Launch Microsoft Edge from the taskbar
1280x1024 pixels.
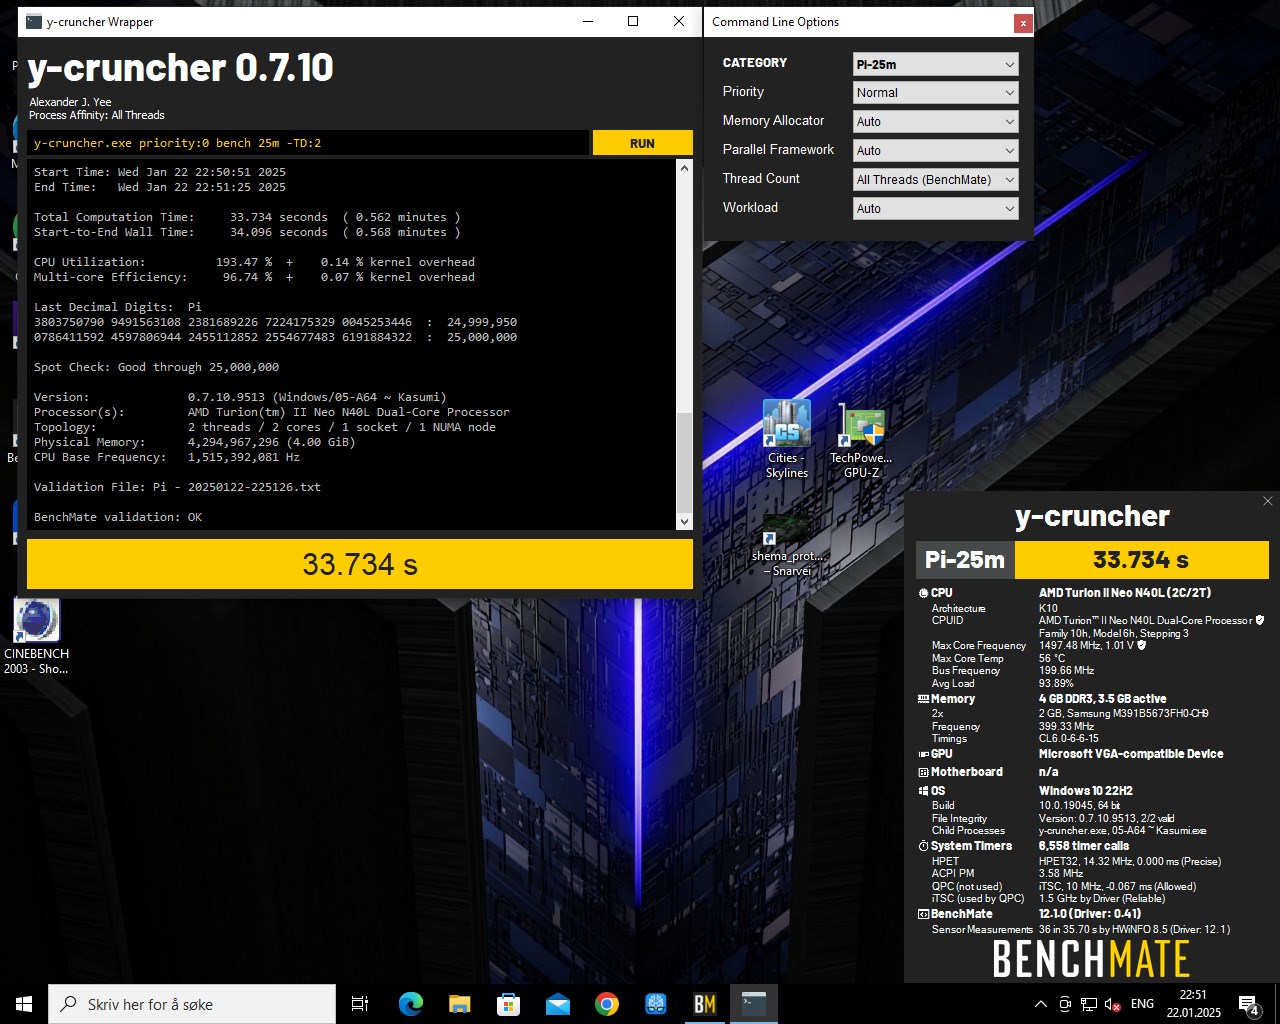pos(410,1004)
